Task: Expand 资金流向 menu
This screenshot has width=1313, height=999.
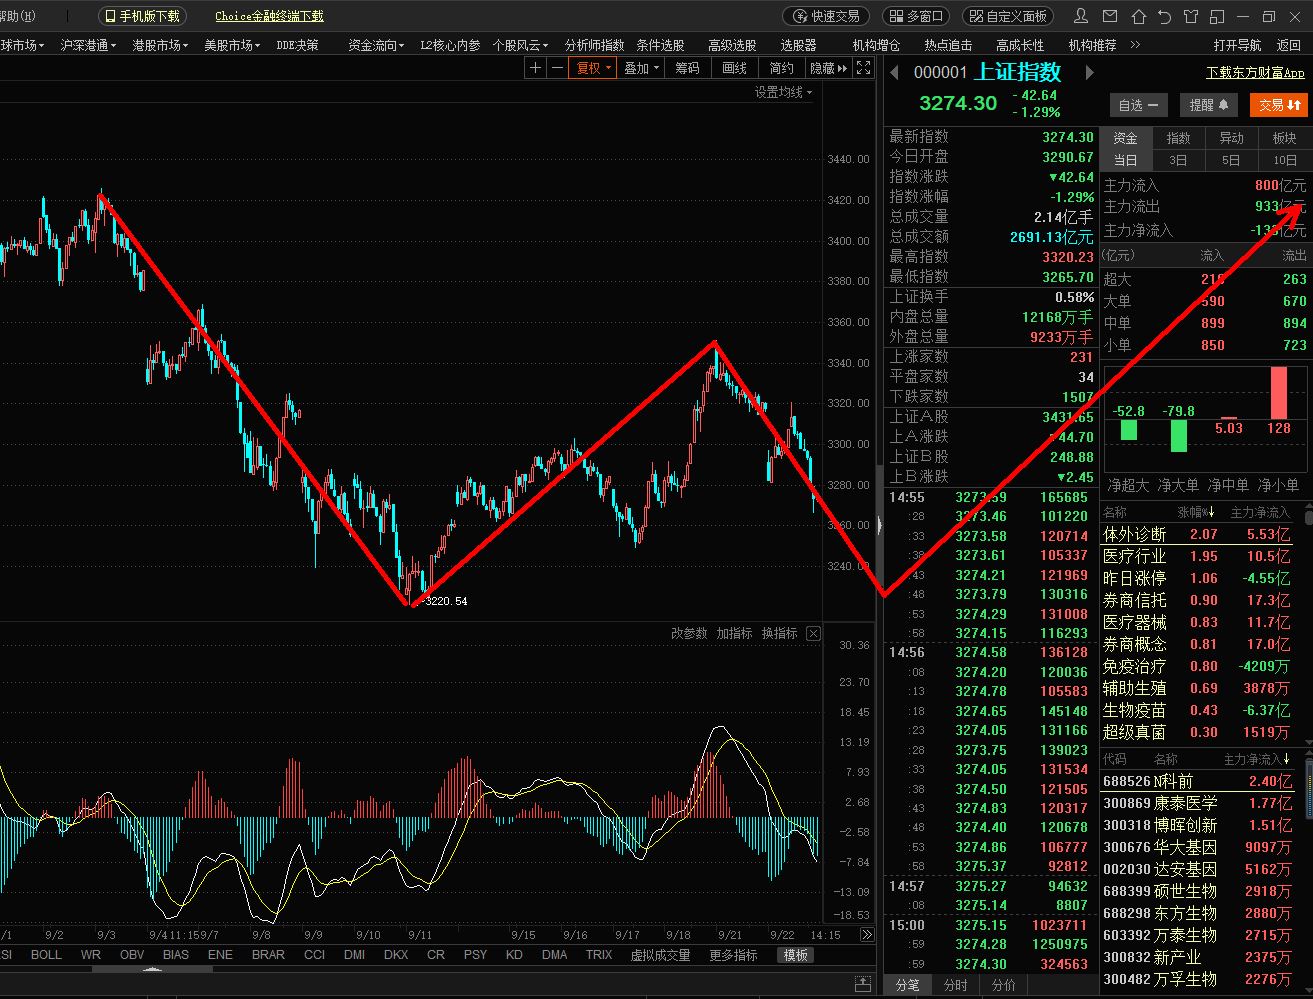Action: pyautogui.click(x=376, y=45)
